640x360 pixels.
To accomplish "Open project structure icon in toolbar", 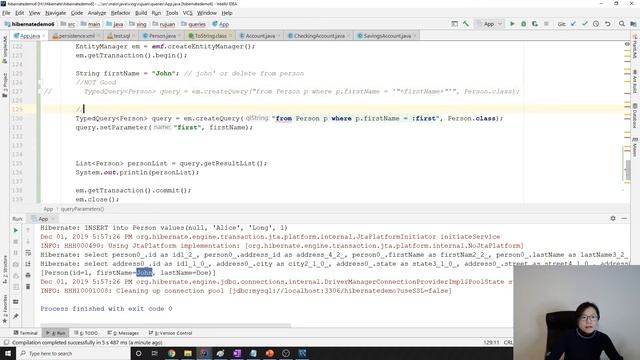I will pyautogui.click(x=633, y=24).
